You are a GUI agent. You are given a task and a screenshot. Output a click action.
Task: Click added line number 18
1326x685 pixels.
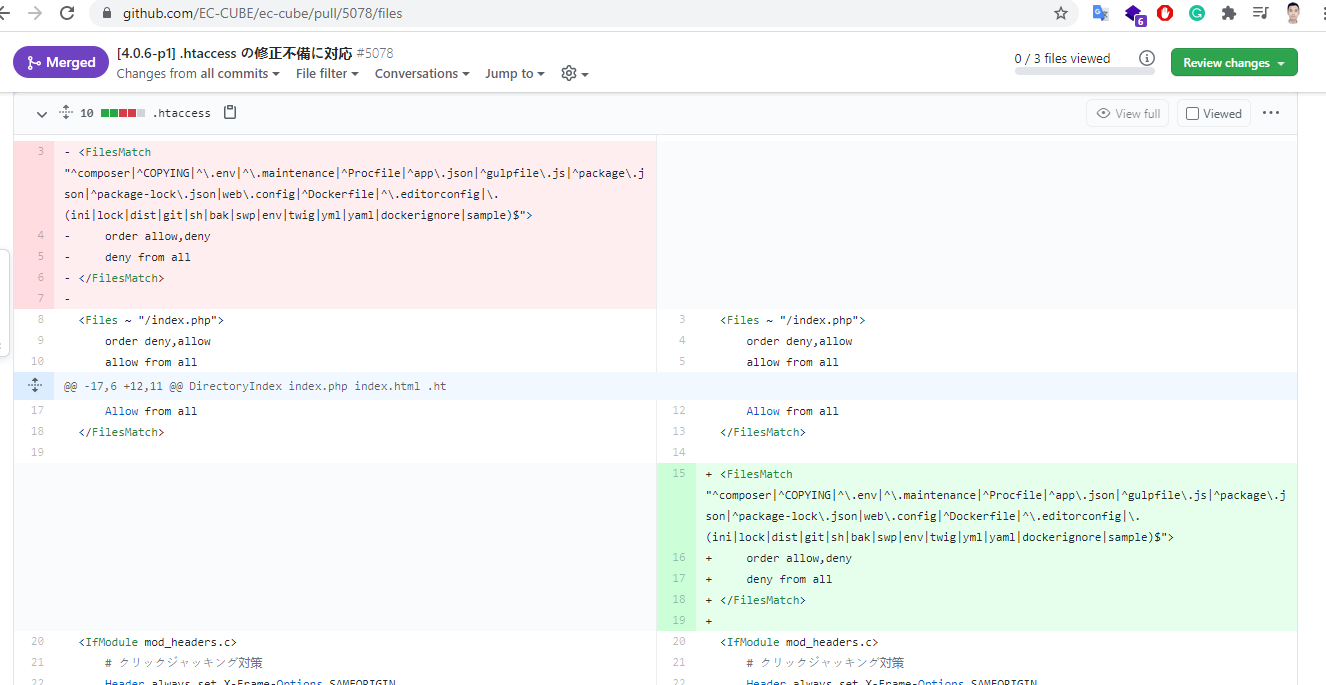pyautogui.click(x=676, y=600)
